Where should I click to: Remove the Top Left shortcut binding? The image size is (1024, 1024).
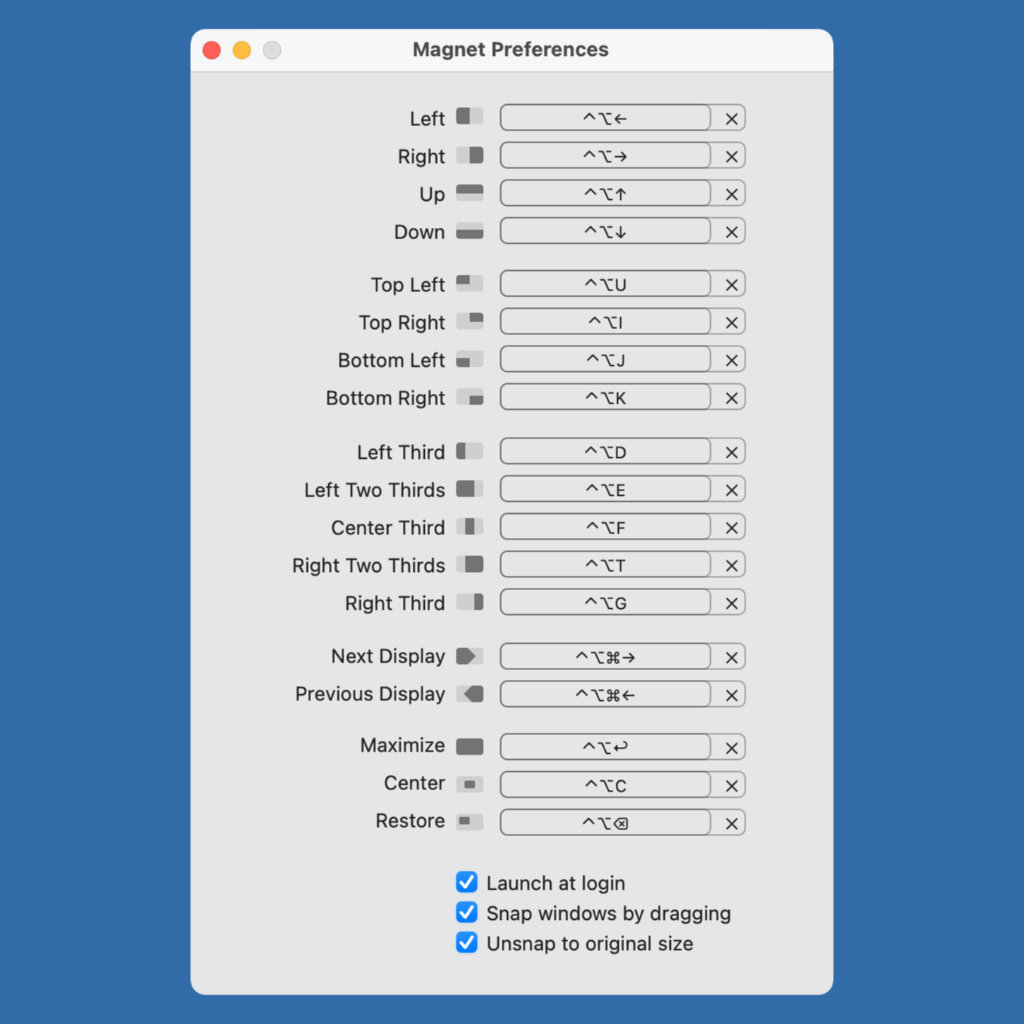731,285
